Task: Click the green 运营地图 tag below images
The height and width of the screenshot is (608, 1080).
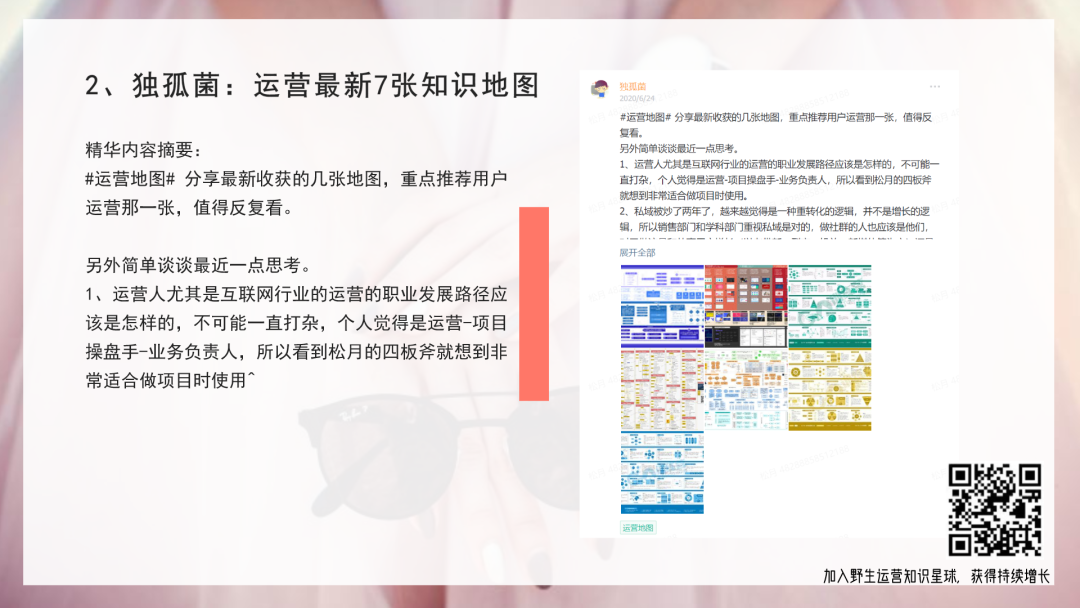Action: [x=638, y=528]
